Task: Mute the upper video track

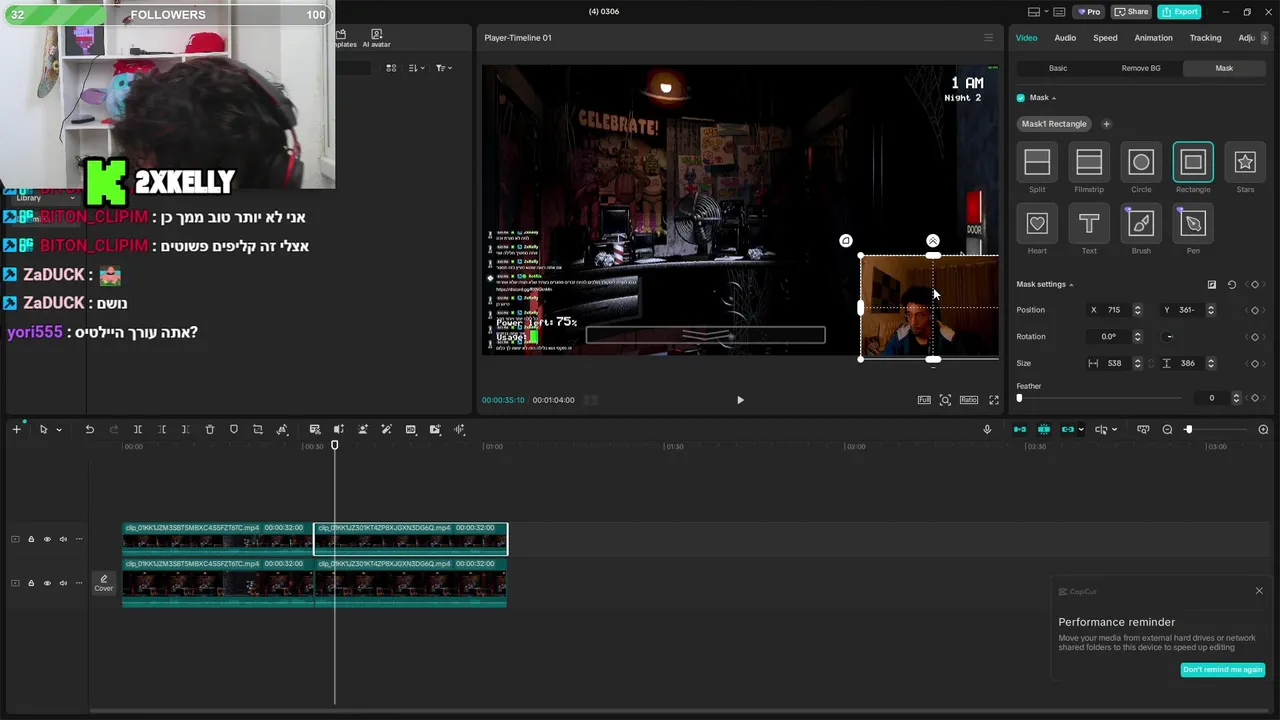Action: click(x=63, y=540)
